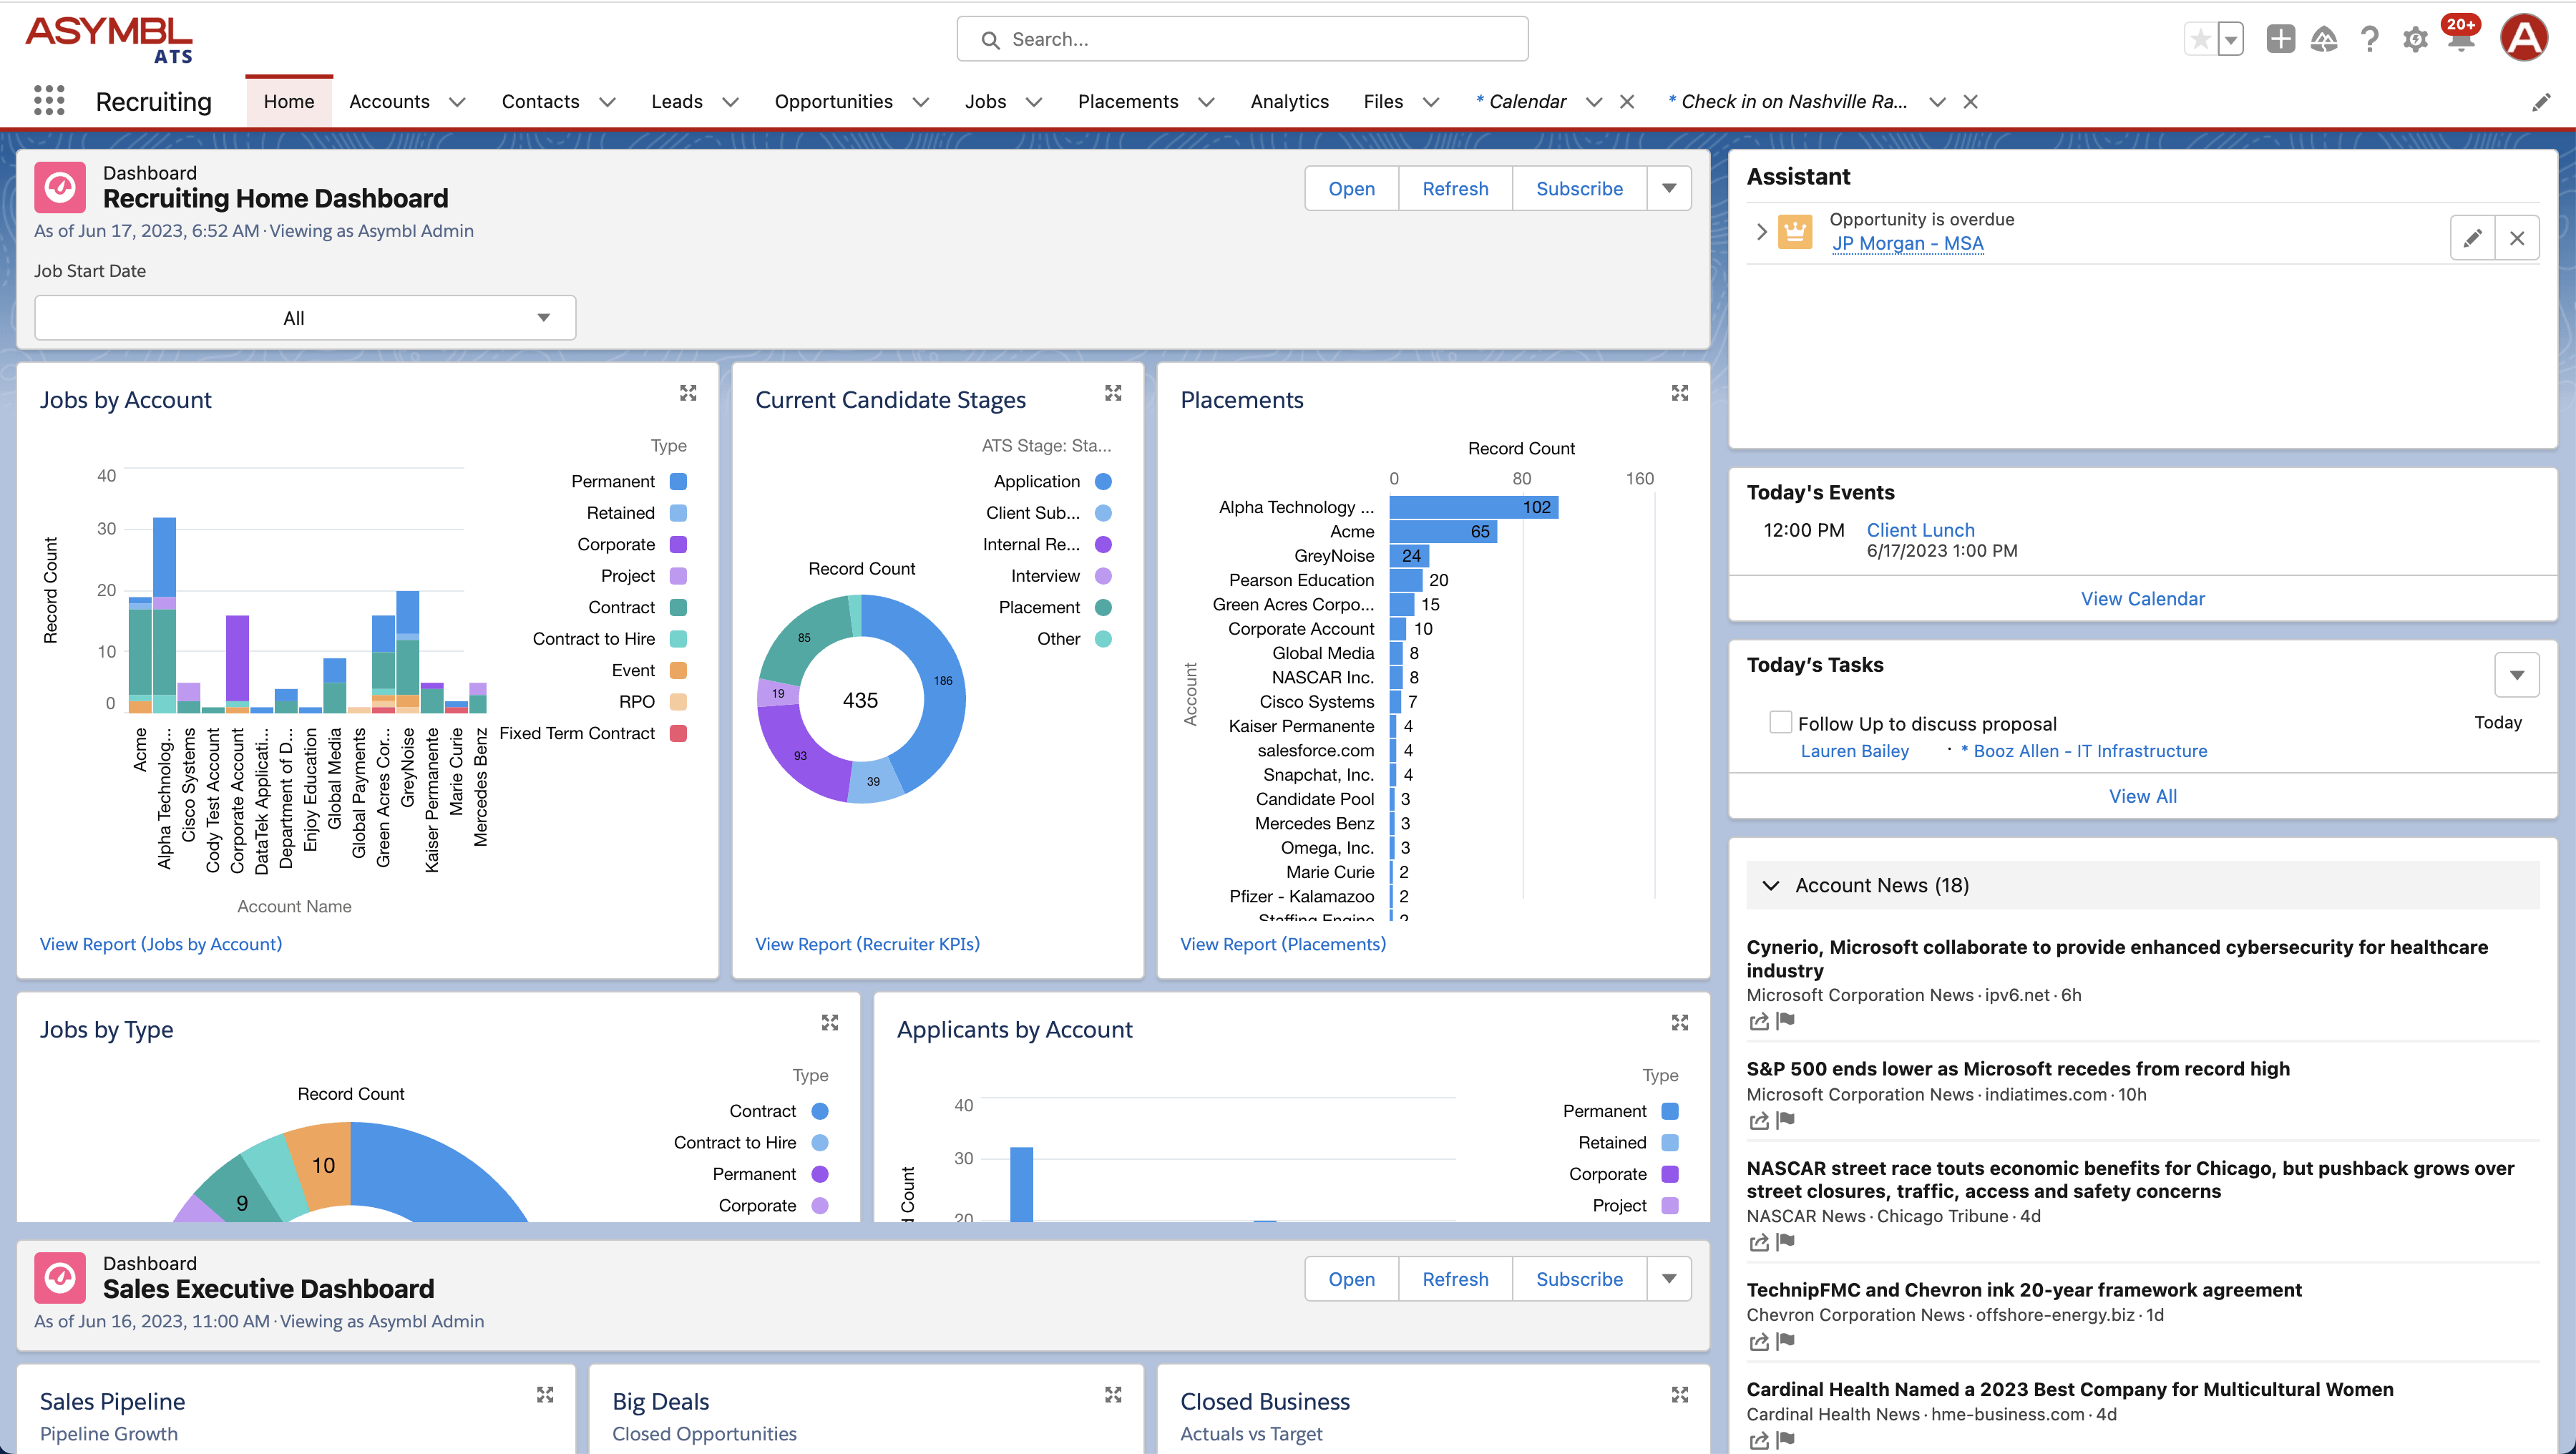Share the NASCAR street race article

[1759, 1242]
